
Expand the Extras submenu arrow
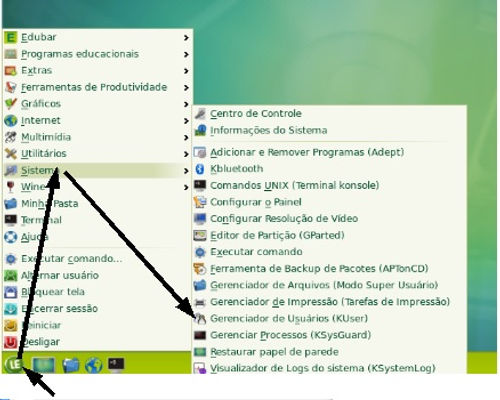click(186, 71)
